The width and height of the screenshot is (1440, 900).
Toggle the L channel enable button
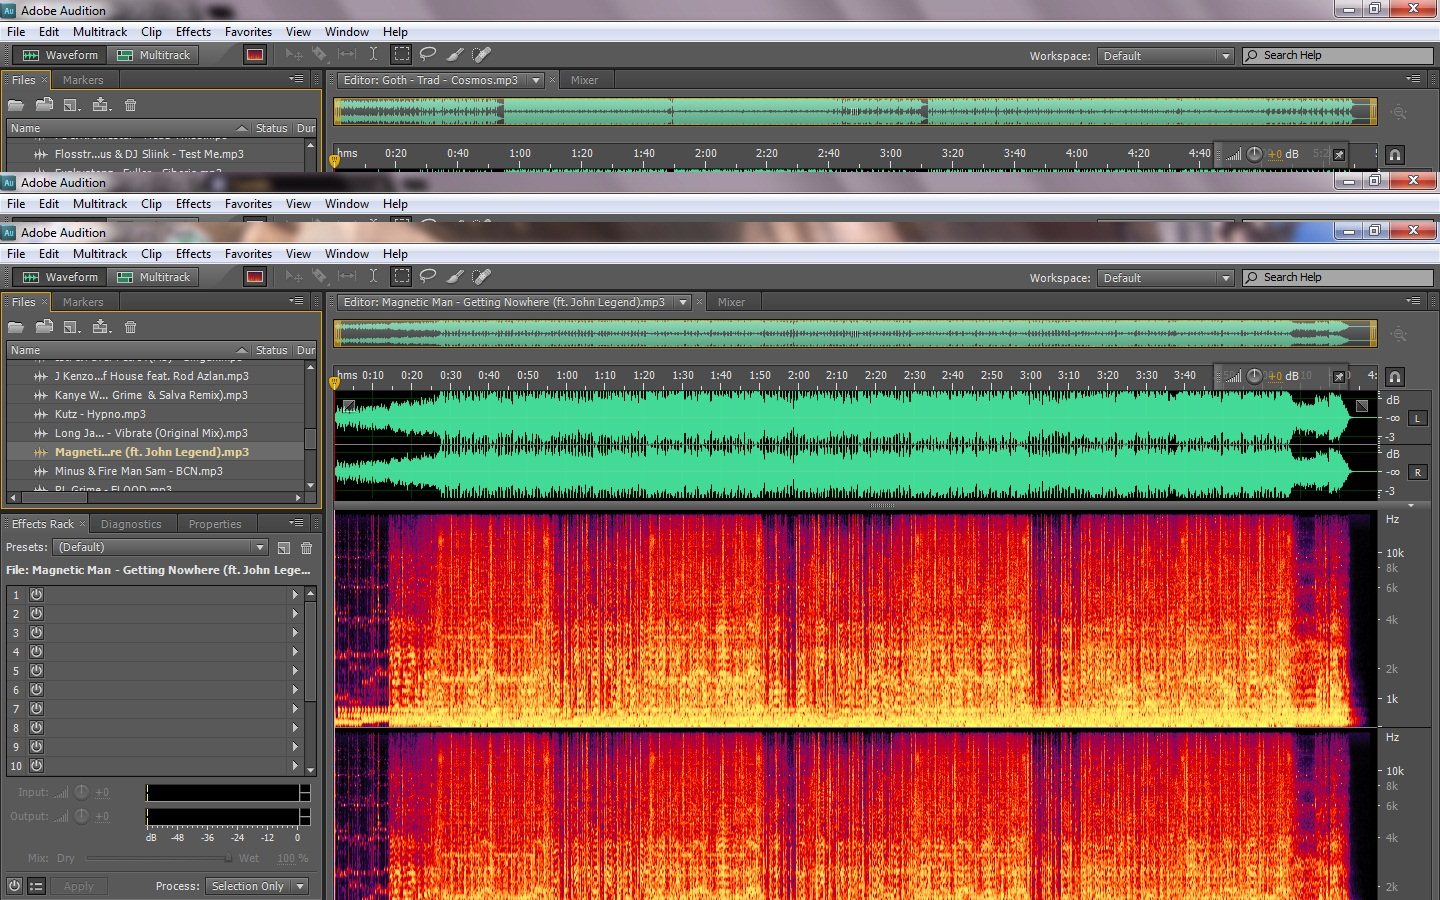[x=1417, y=418]
